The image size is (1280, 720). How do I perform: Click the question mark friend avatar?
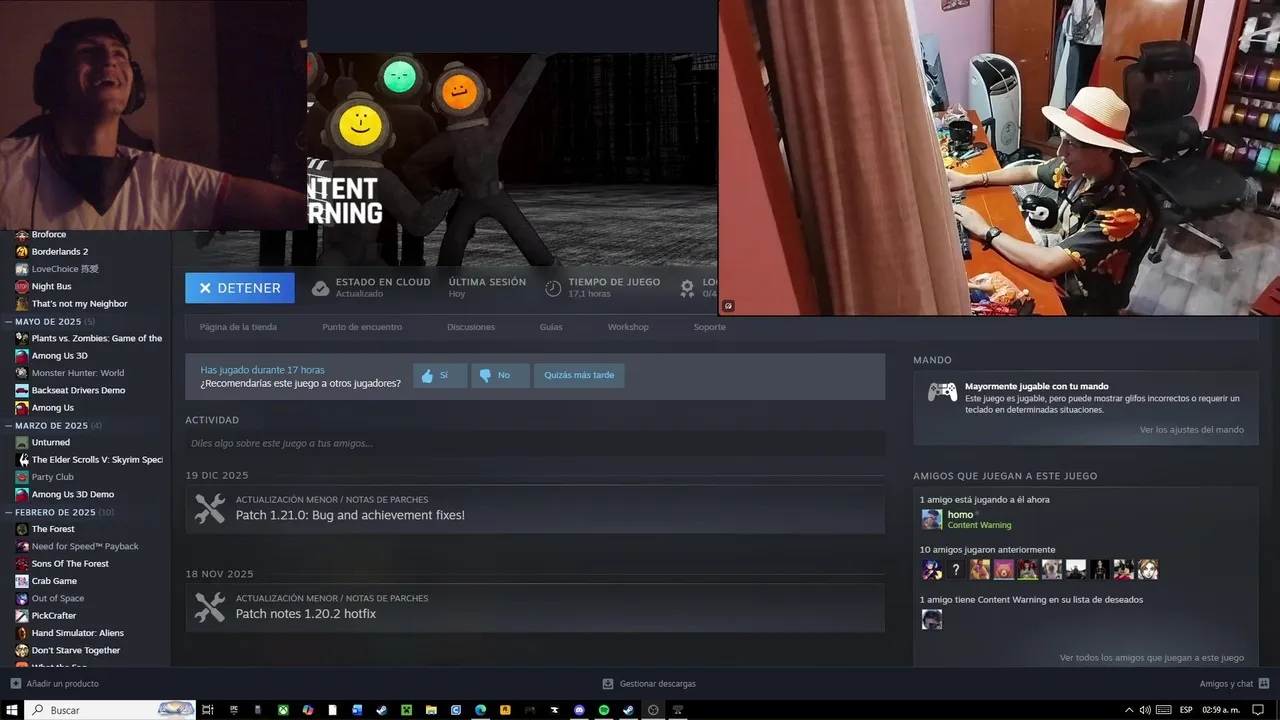tap(956, 569)
